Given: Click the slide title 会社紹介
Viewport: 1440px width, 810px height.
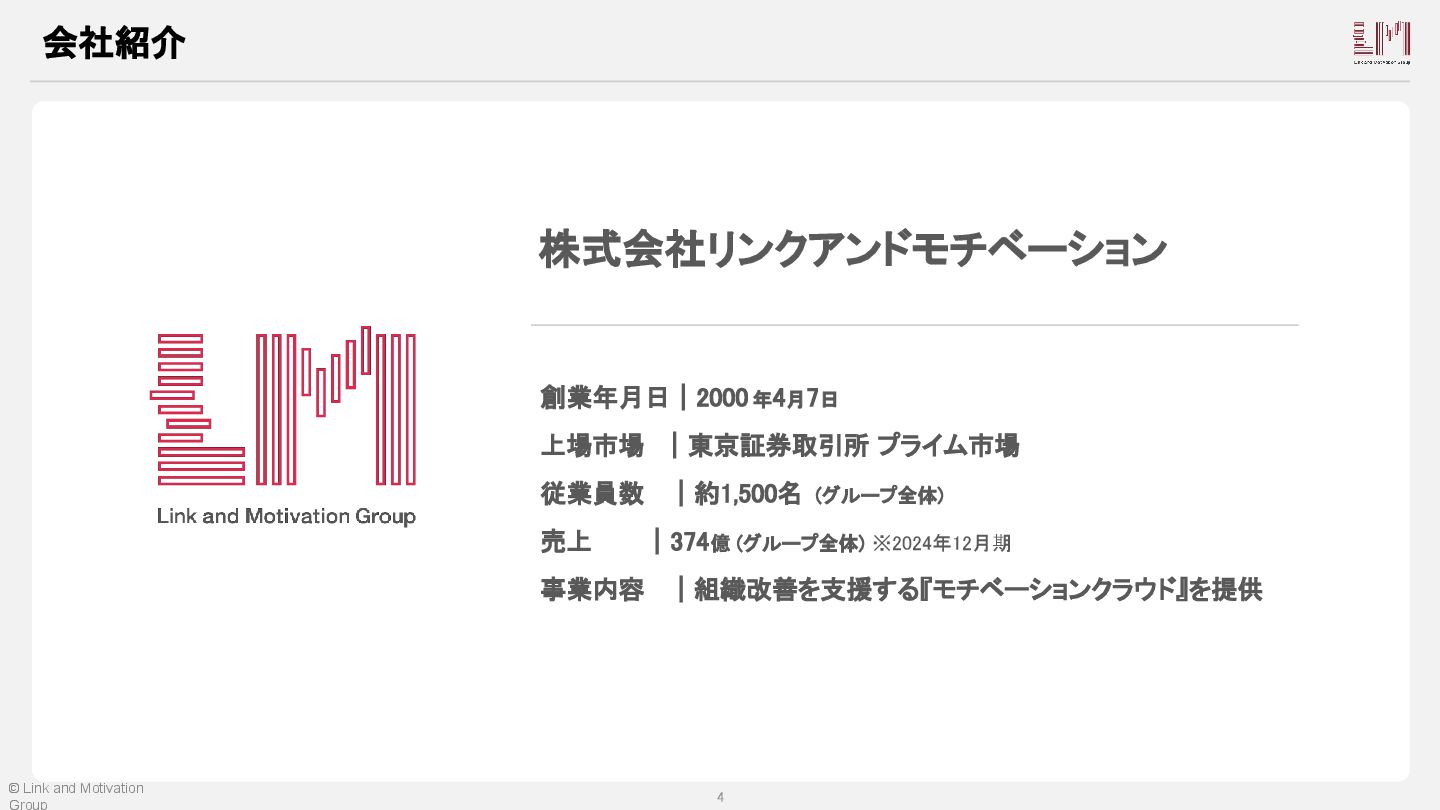Looking at the screenshot, I should coord(113,43).
